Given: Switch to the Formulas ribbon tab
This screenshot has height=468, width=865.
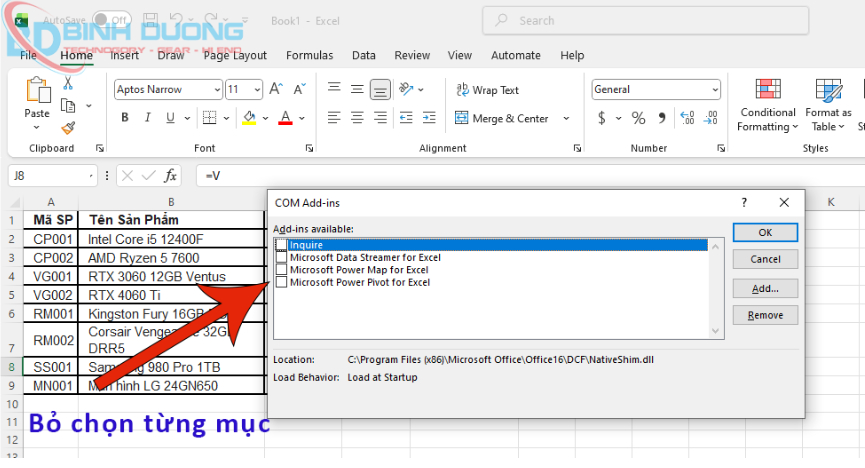Looking at the screenshot, I should 309,56.
